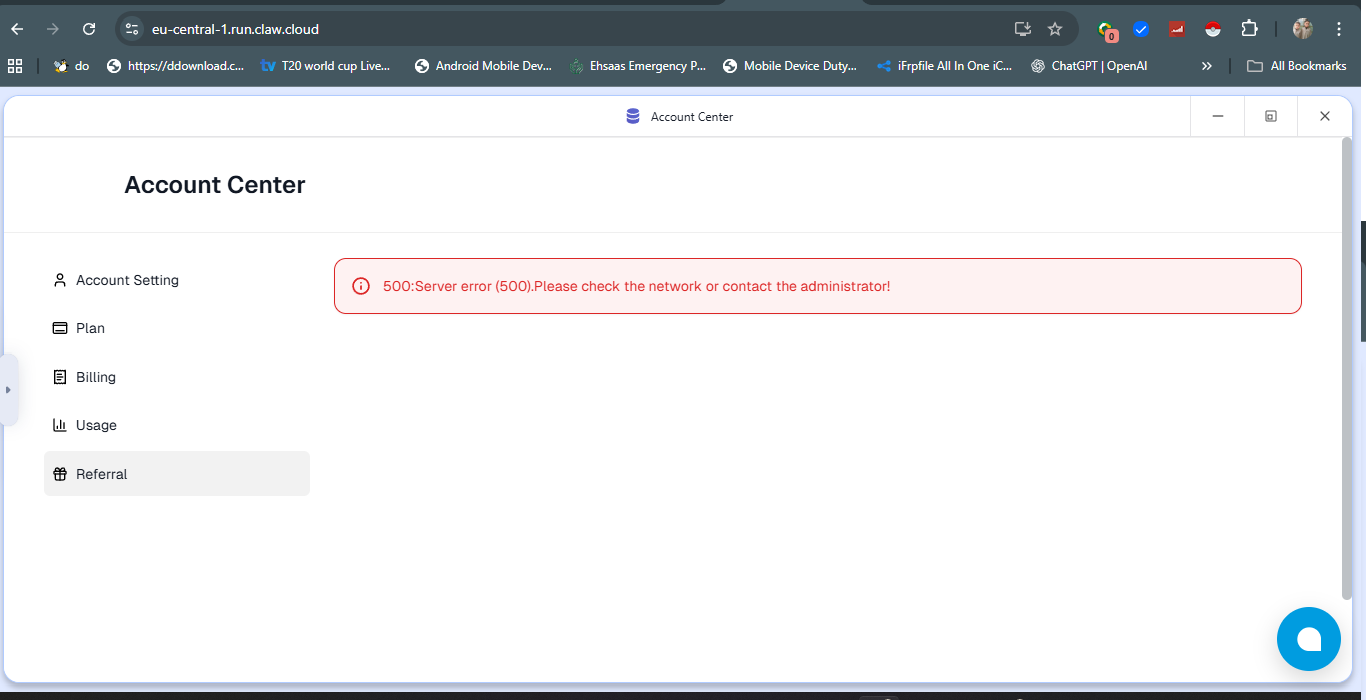Click the Referral gift icon
Image resolution: width=1366 pixels, height=700 pixels.
pos(60,473)
